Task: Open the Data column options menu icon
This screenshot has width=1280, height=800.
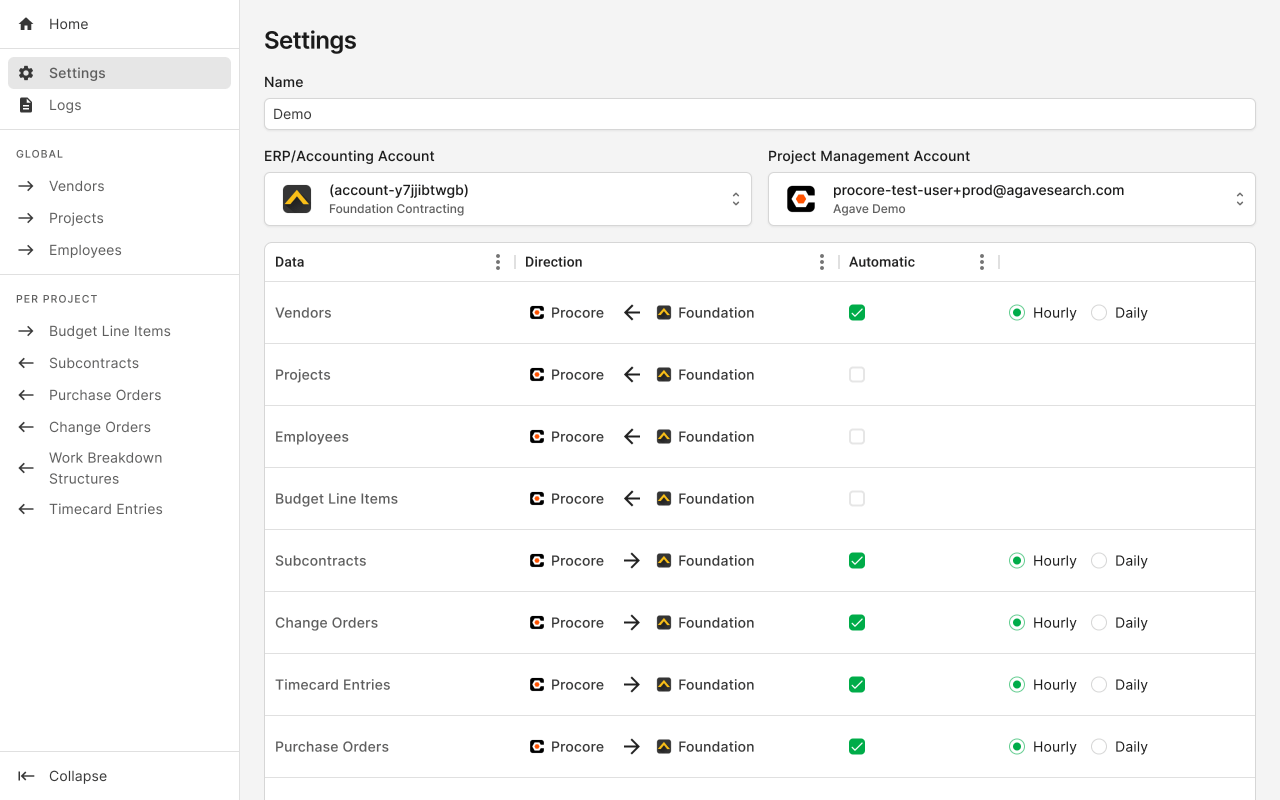Action: point(498,262)
